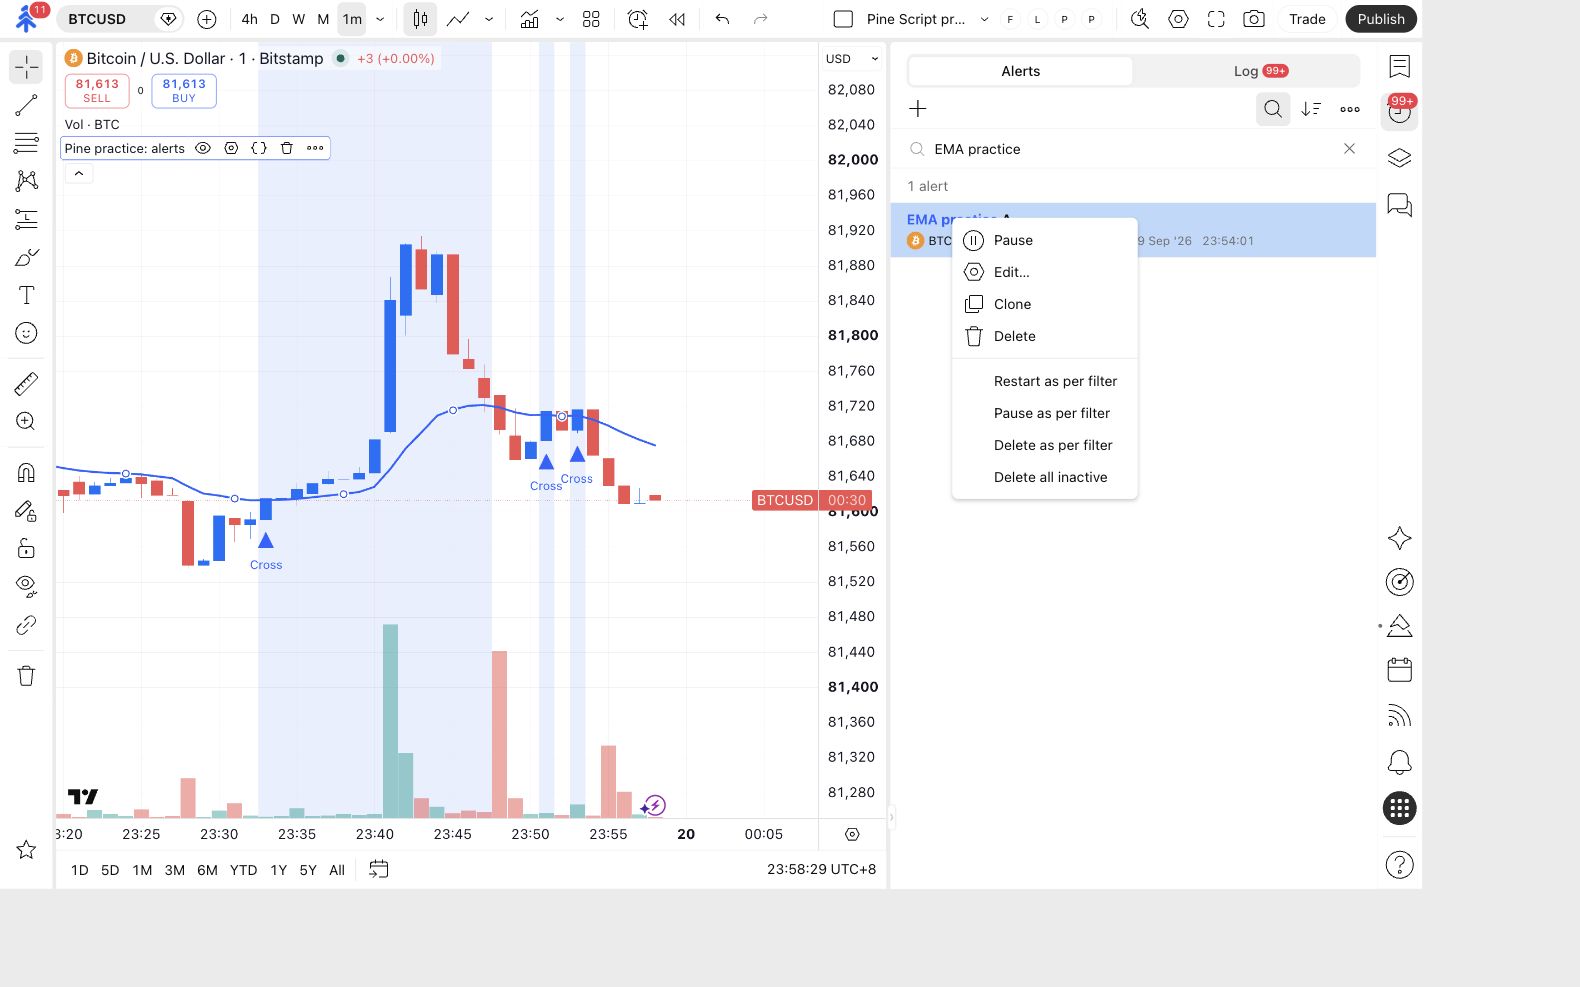Open the timeframe interval dropdown arrow

pyautogui.click(x=380, y=19)
